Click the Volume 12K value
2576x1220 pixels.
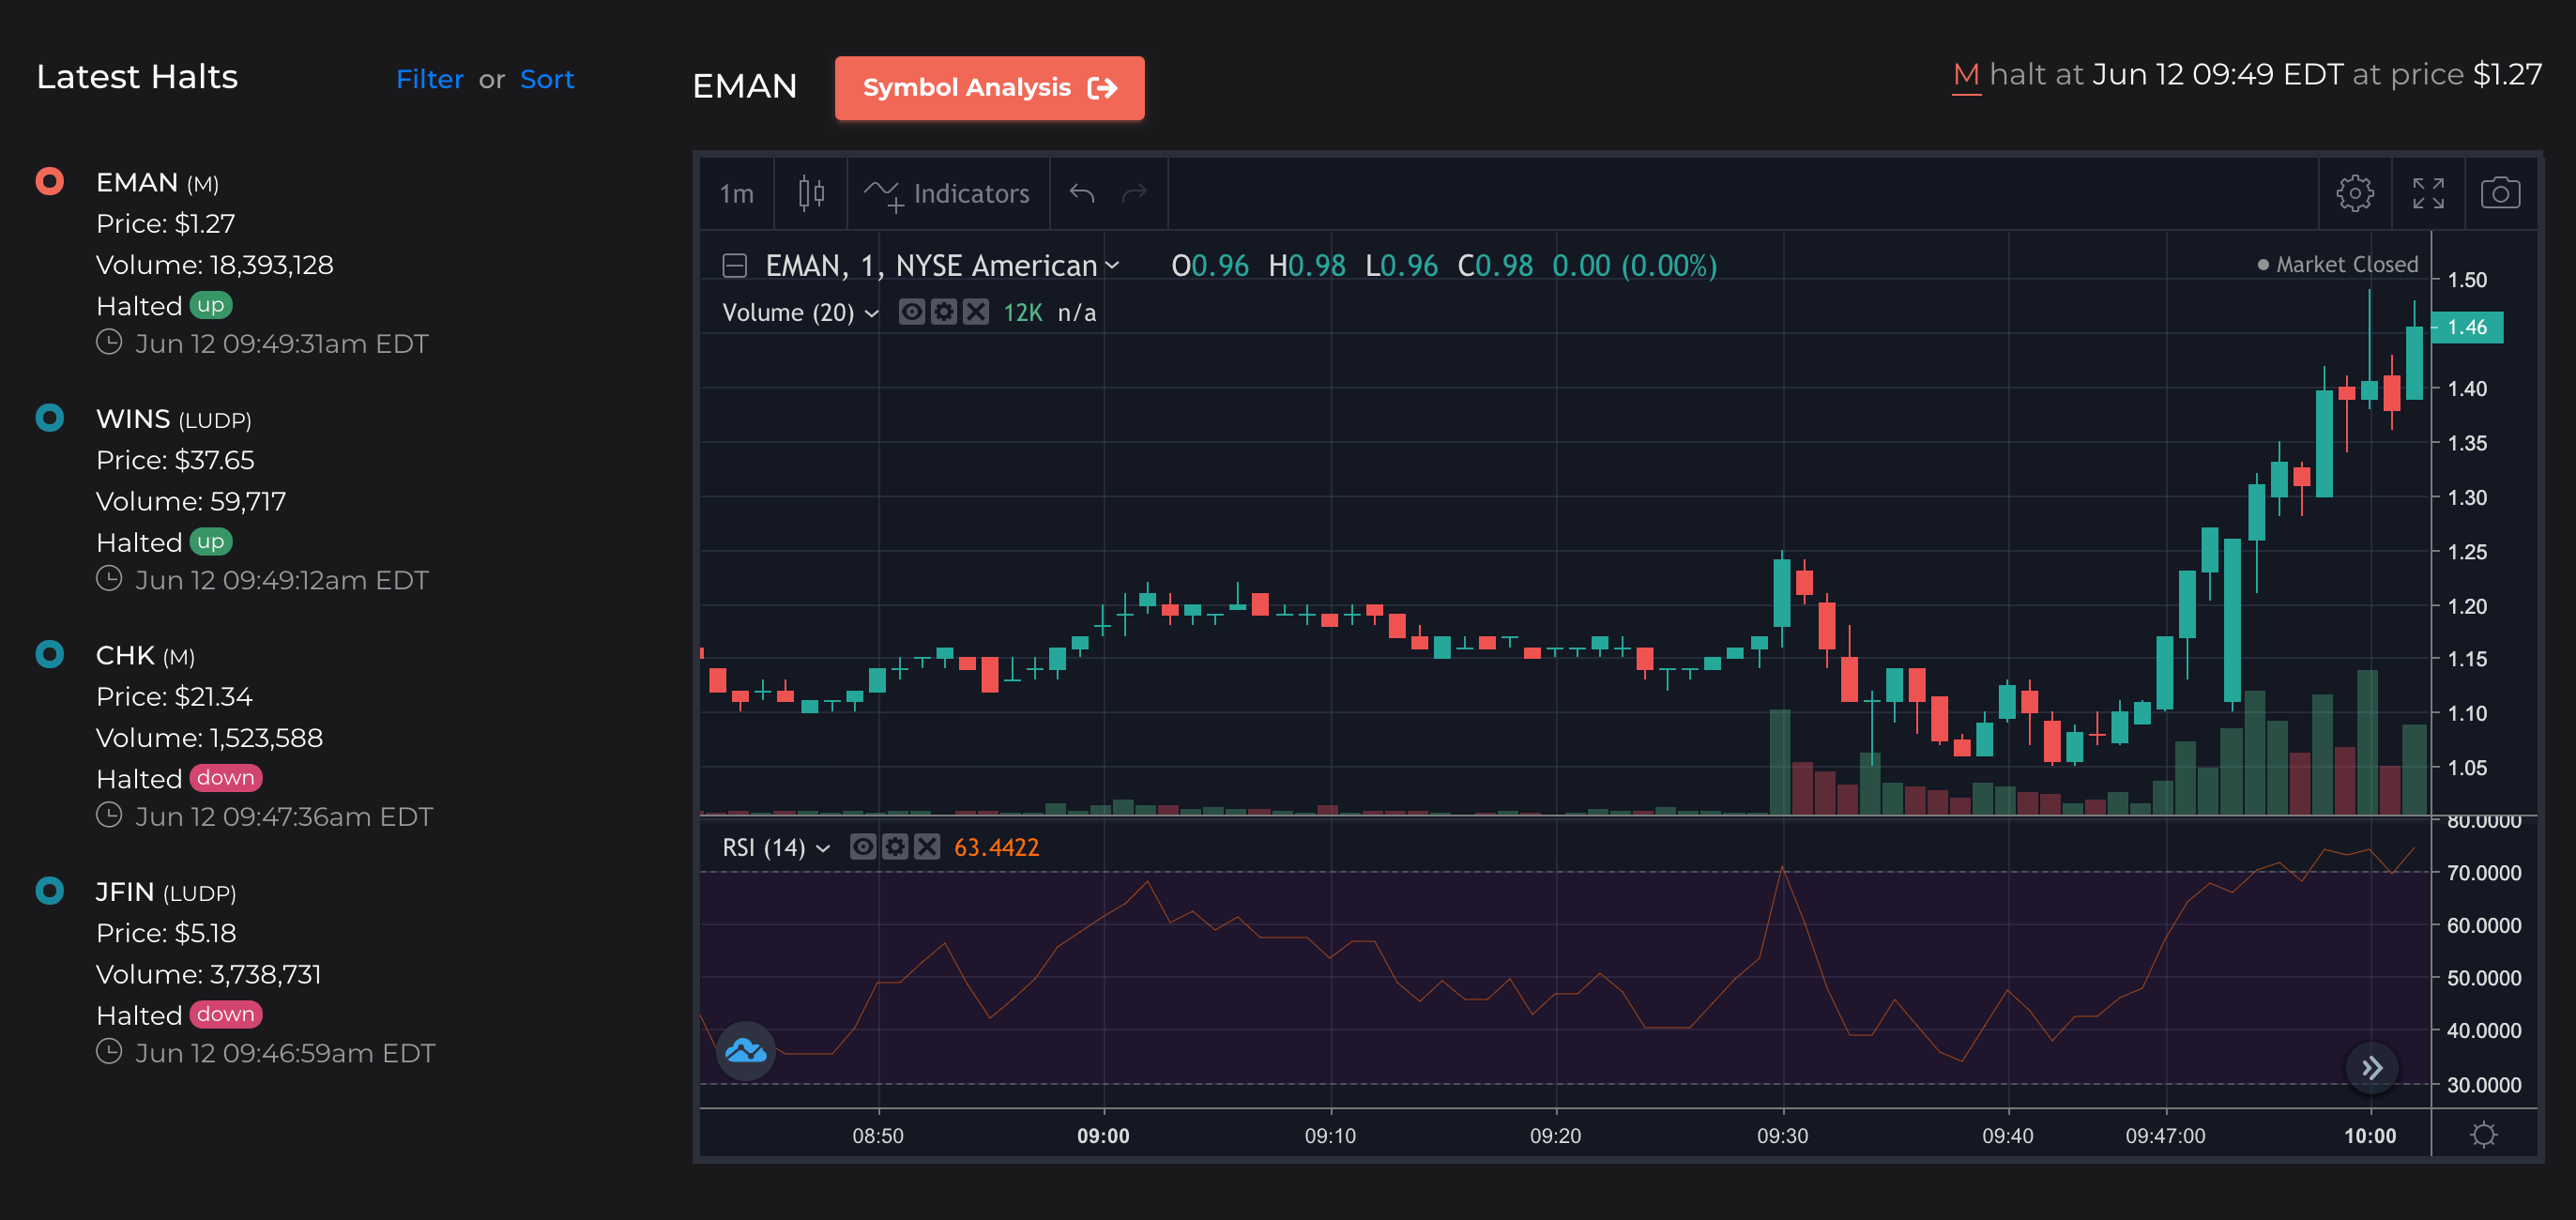[x=1022, y=313]
